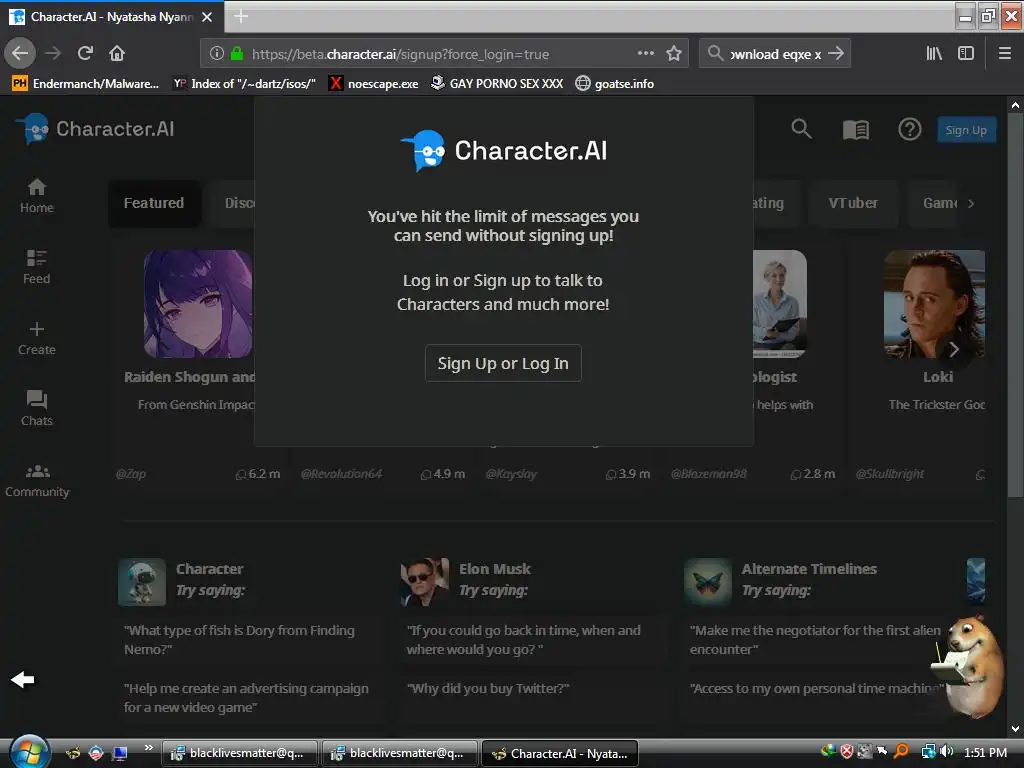Open the noescape.exe bookmark
The image size is (1024, 768).
(x=373, y=84)
